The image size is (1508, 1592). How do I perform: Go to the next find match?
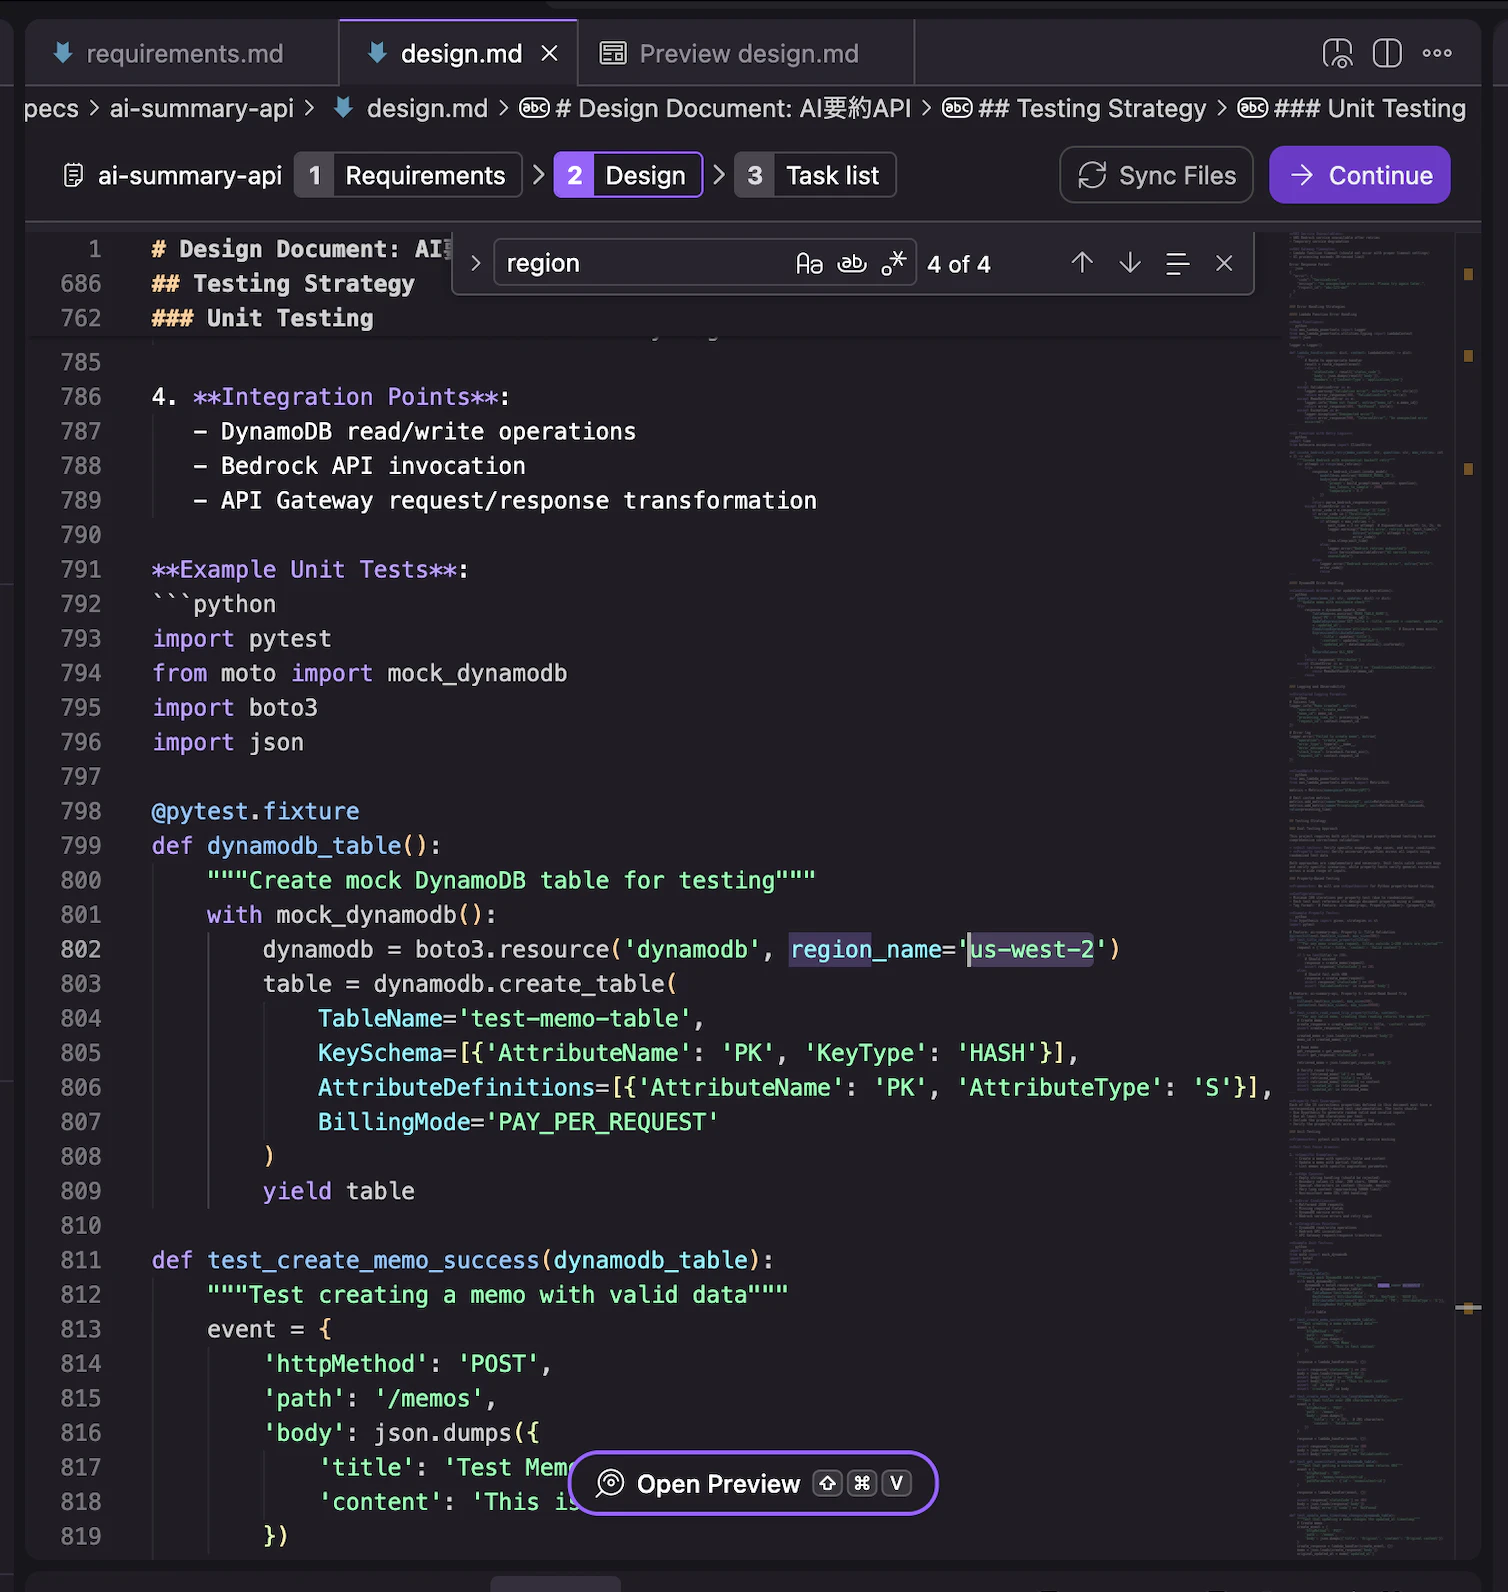tap(1130, 263)
